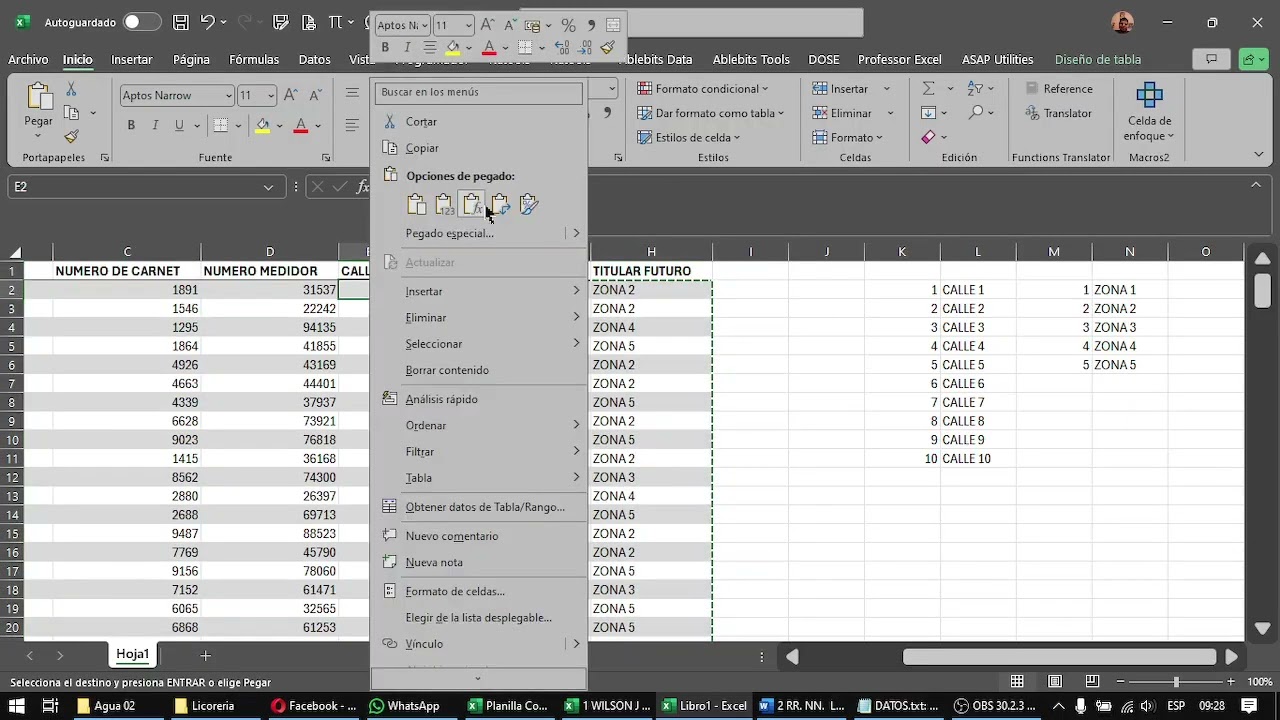Choose the Paste Formulas (fx) clipboard icon
Viewport: 1280px width, 720px height.
coord(472,205)
